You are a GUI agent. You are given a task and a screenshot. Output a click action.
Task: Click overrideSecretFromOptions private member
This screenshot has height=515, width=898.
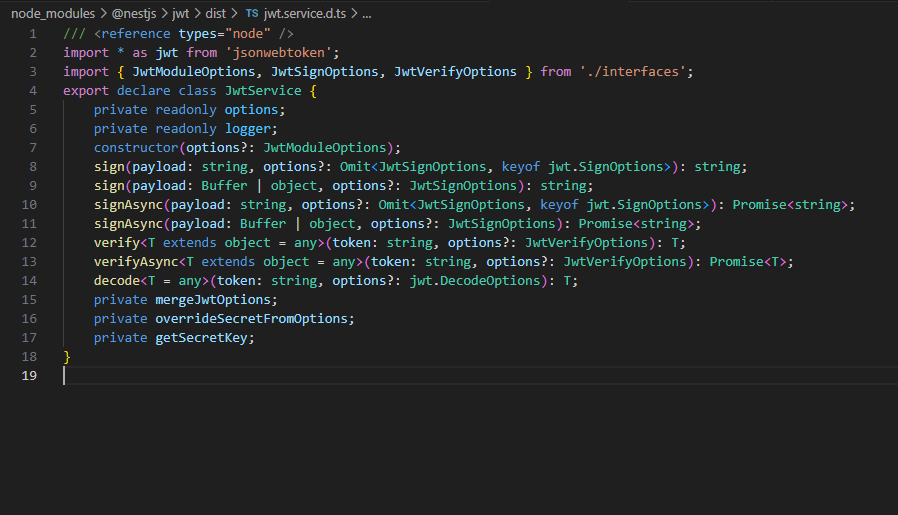(251, 319)
